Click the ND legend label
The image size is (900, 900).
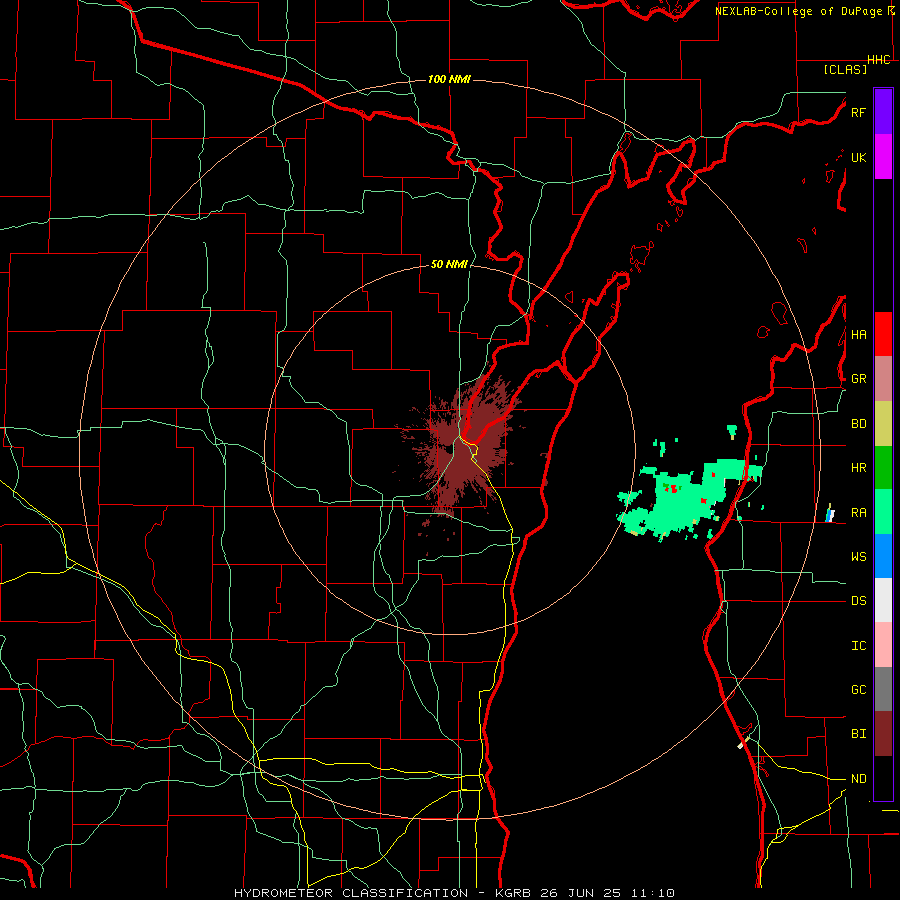pyautogui.click(x=858, y=779)
